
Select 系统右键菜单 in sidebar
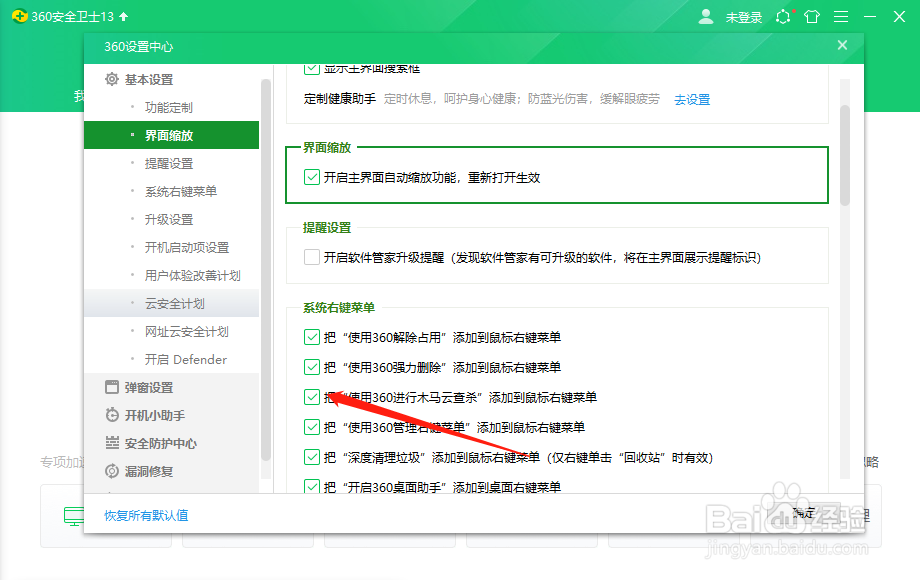(171, 191)
